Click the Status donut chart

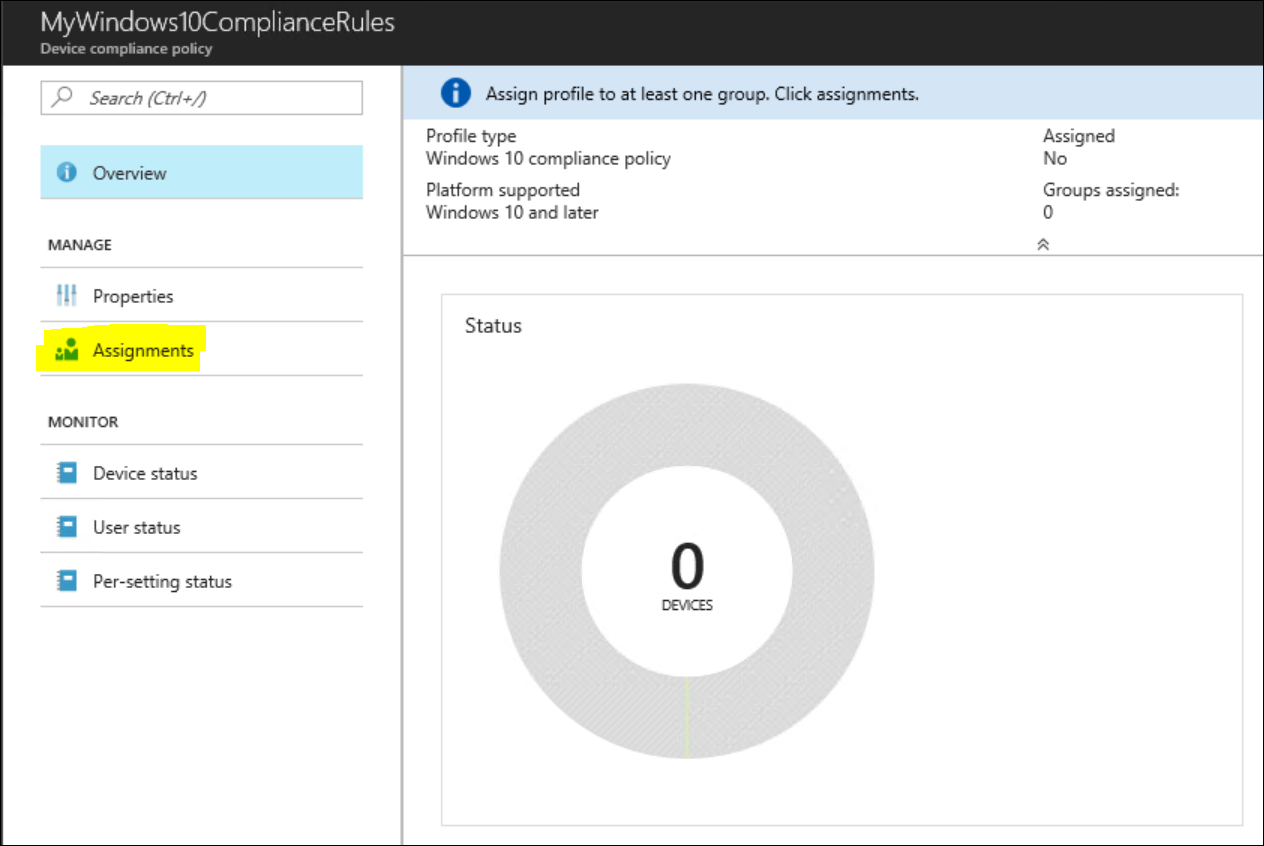coord(687,572)
